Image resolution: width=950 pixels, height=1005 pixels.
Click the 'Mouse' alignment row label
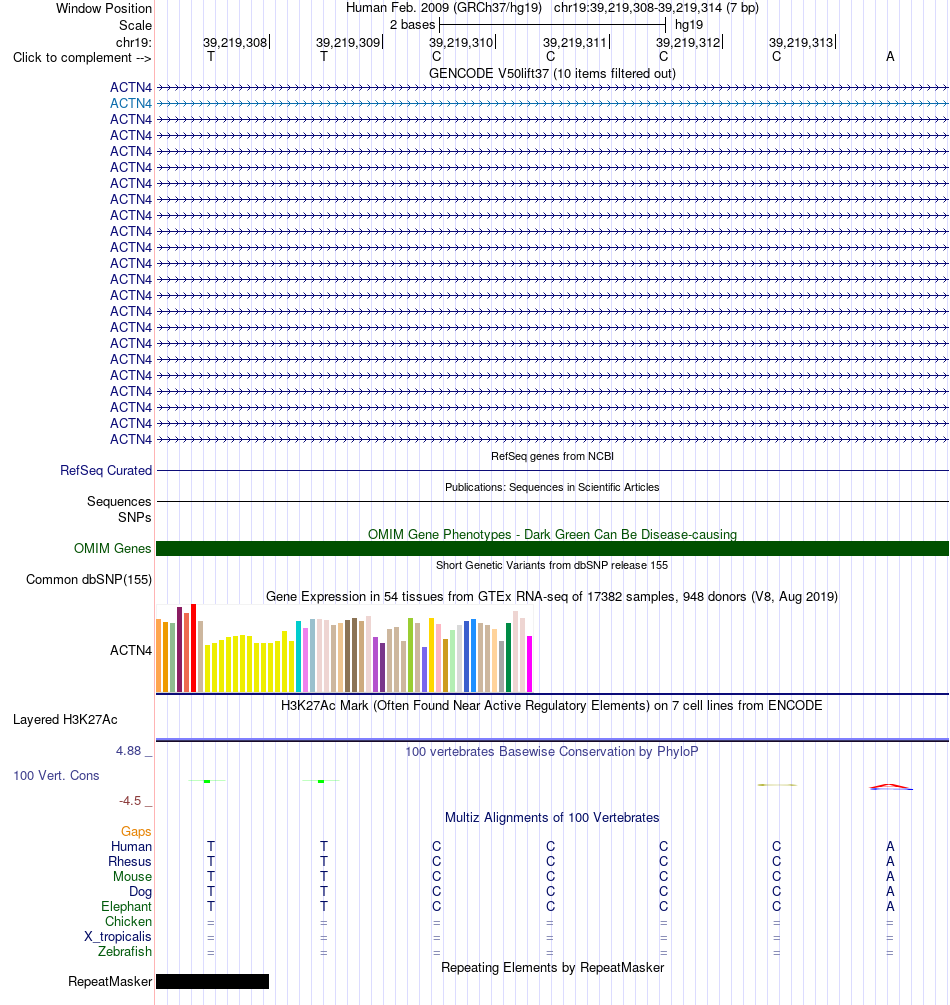click(x=133, y=876)
